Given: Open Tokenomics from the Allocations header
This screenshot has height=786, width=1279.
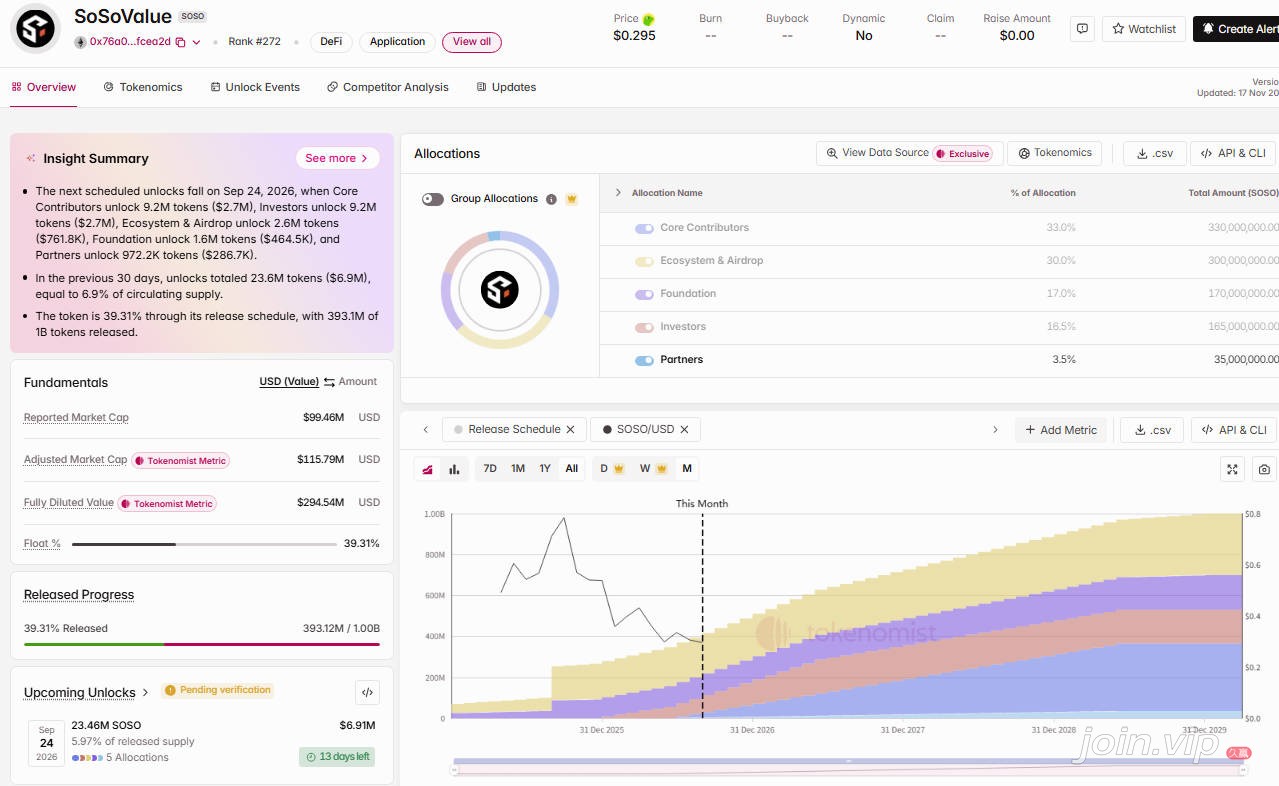Looking at the screenshot, I should [x=1055, y=153].
